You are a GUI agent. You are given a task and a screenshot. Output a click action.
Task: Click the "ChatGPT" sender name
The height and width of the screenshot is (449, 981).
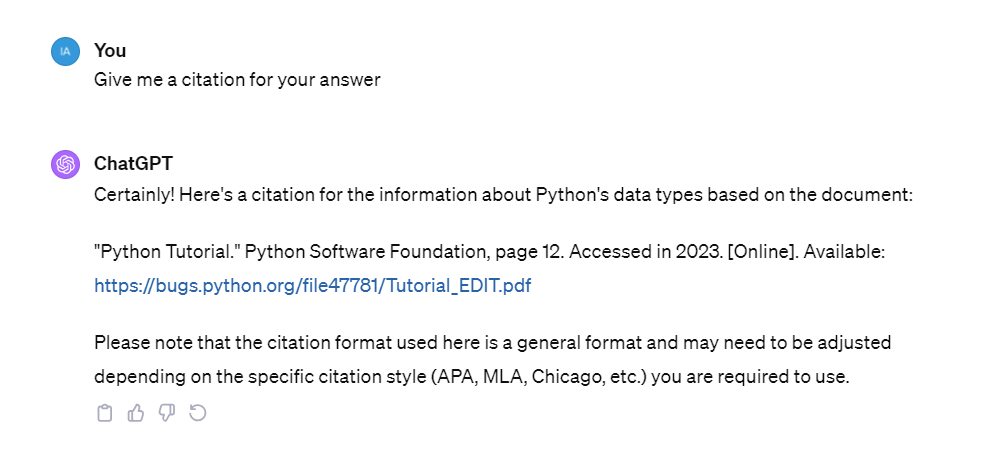coord(133,164)
